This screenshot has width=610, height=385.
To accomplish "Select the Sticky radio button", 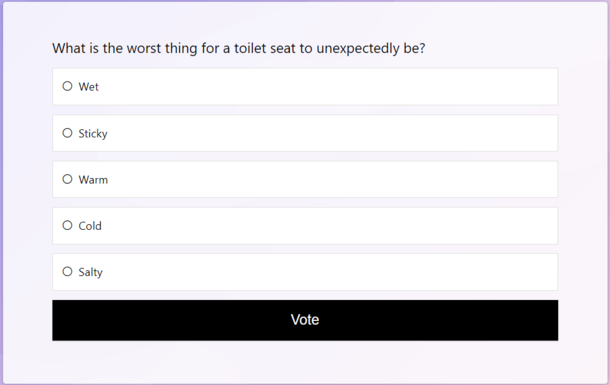I will tap(67, 133).
